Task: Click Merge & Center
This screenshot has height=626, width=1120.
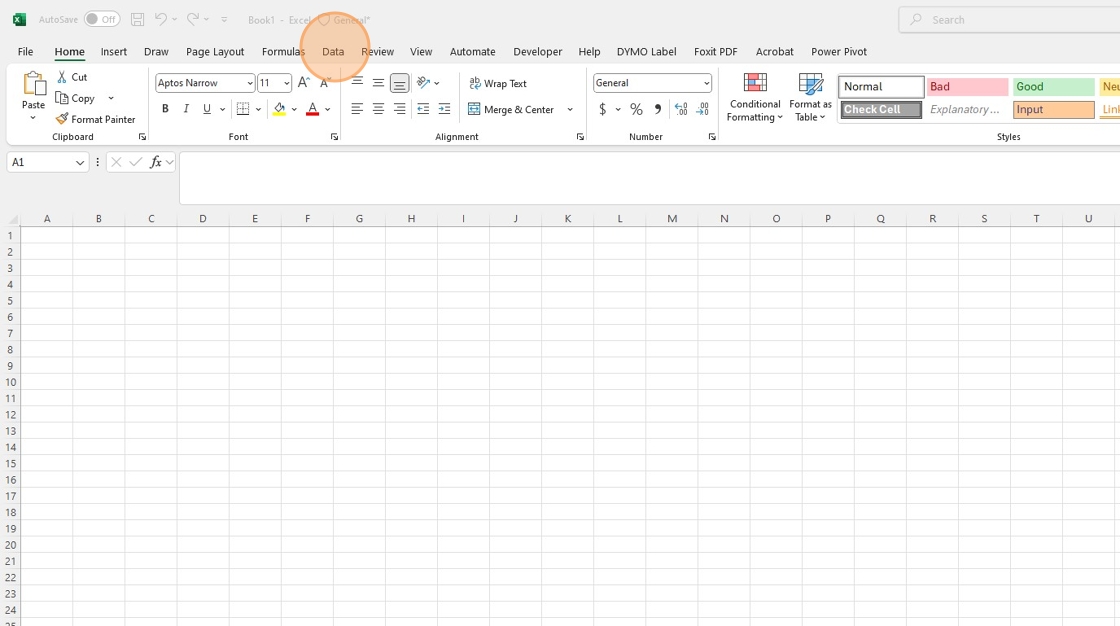Action: click(x=511, y=109)
